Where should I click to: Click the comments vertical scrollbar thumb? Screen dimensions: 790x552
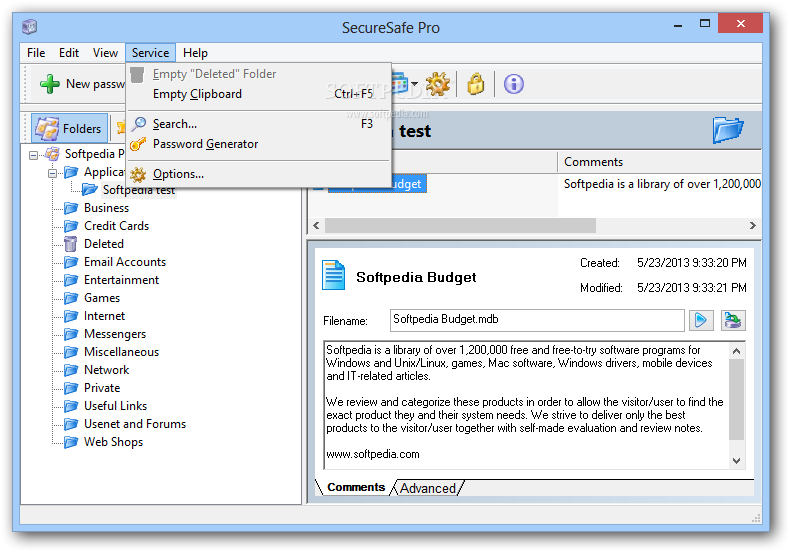pos(737,399)
